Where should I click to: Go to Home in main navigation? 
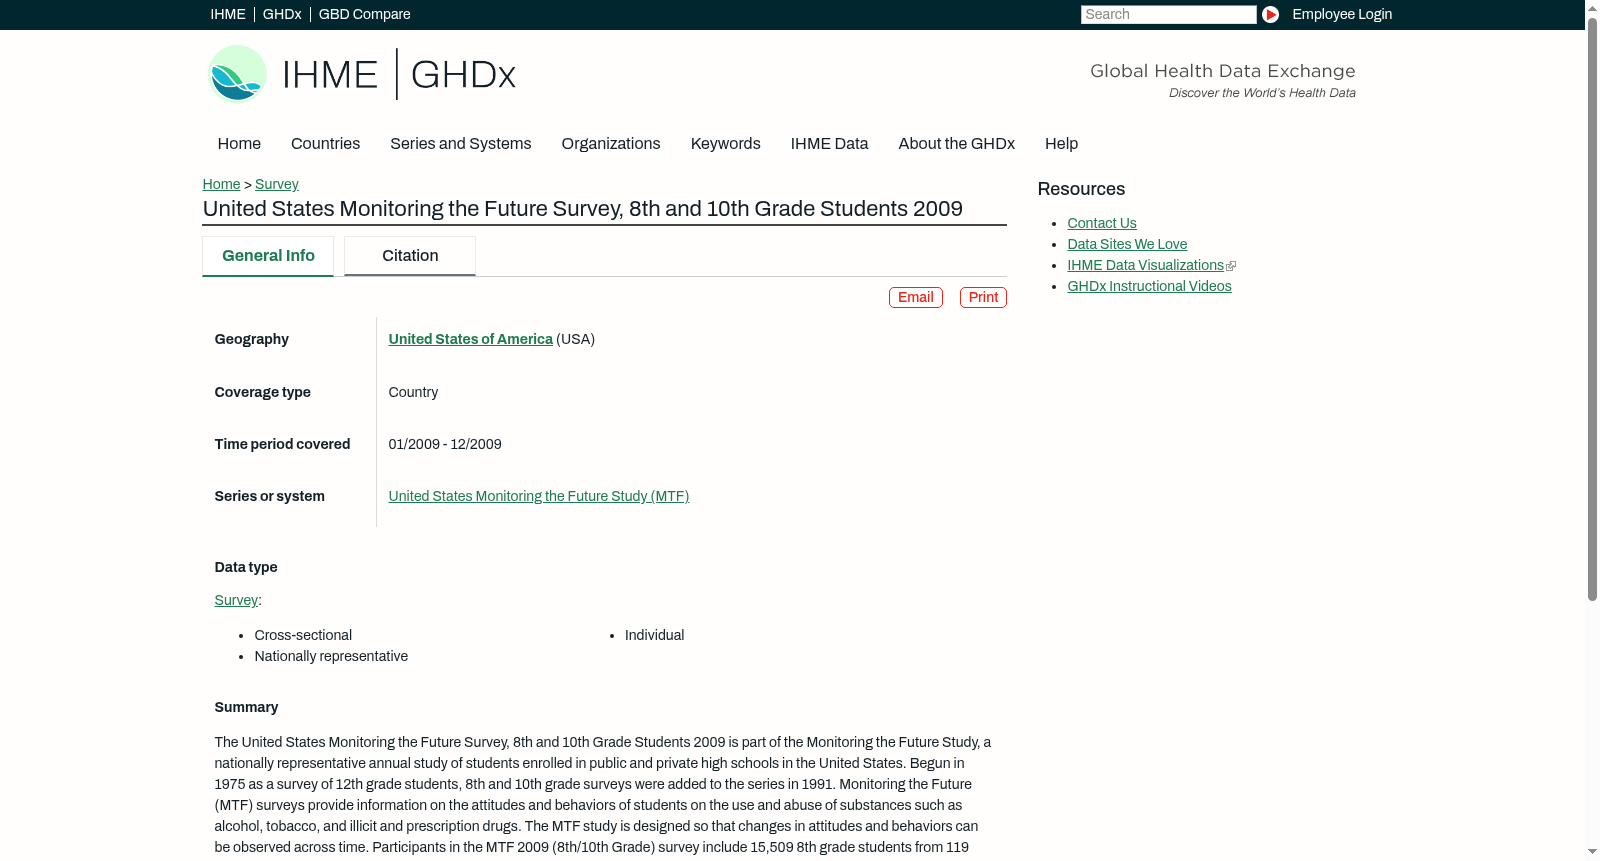(x=239, y=144)
